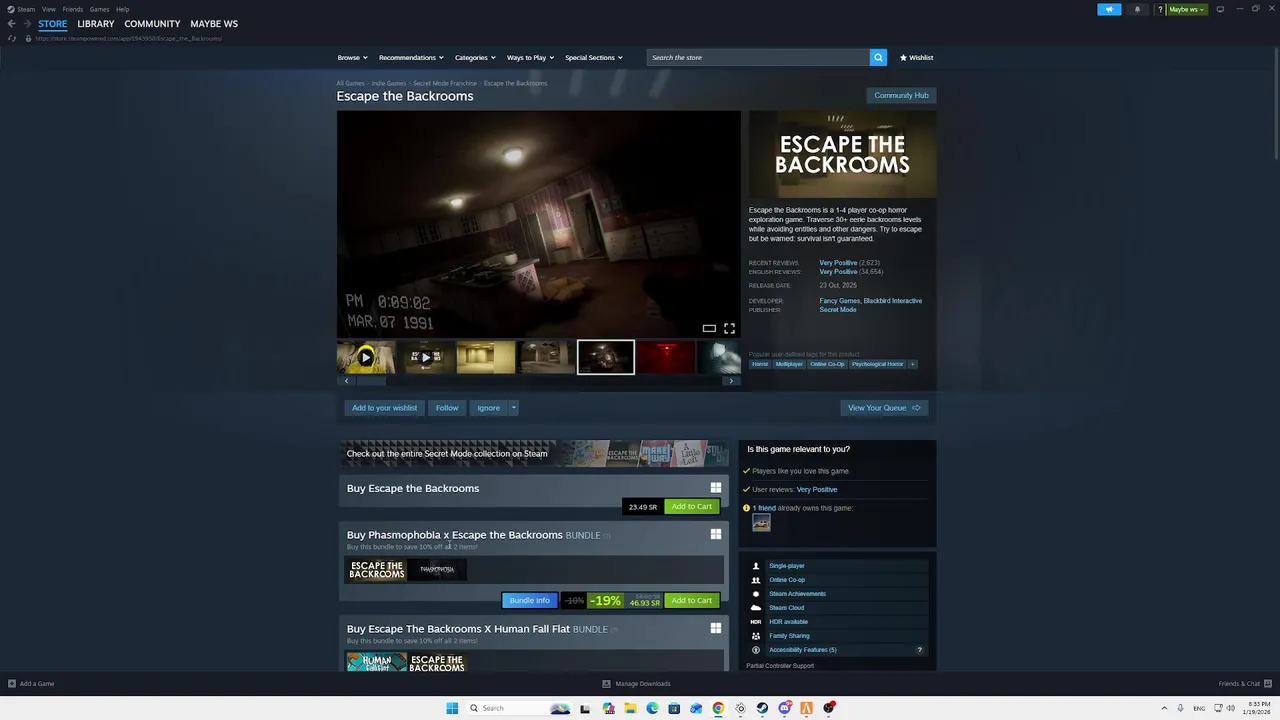The height and width of the screenshot is (720, 1280).
Task: Open the notifications bell
Action: [1137, 9]
